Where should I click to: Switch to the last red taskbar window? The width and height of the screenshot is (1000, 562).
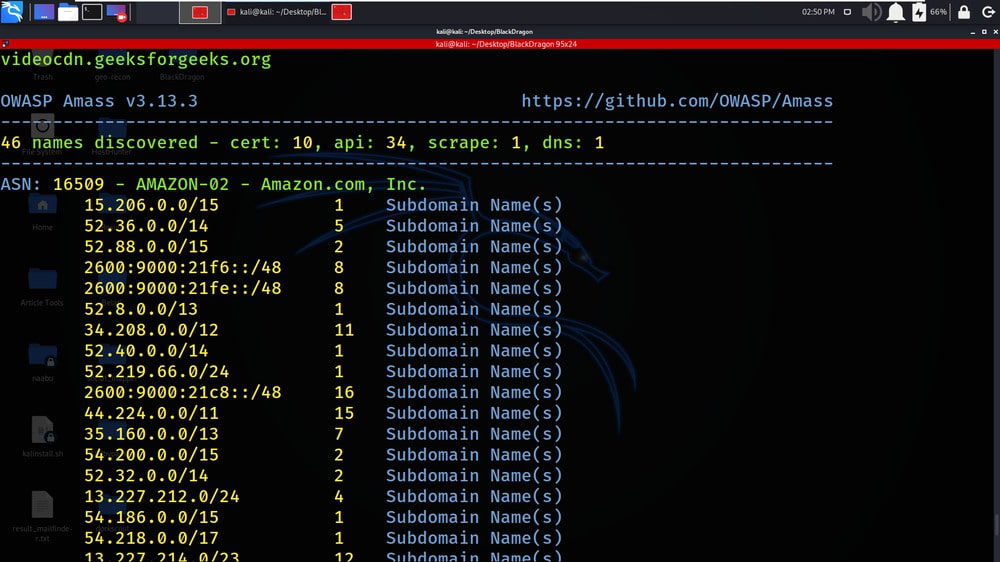[x=342, y=12]
